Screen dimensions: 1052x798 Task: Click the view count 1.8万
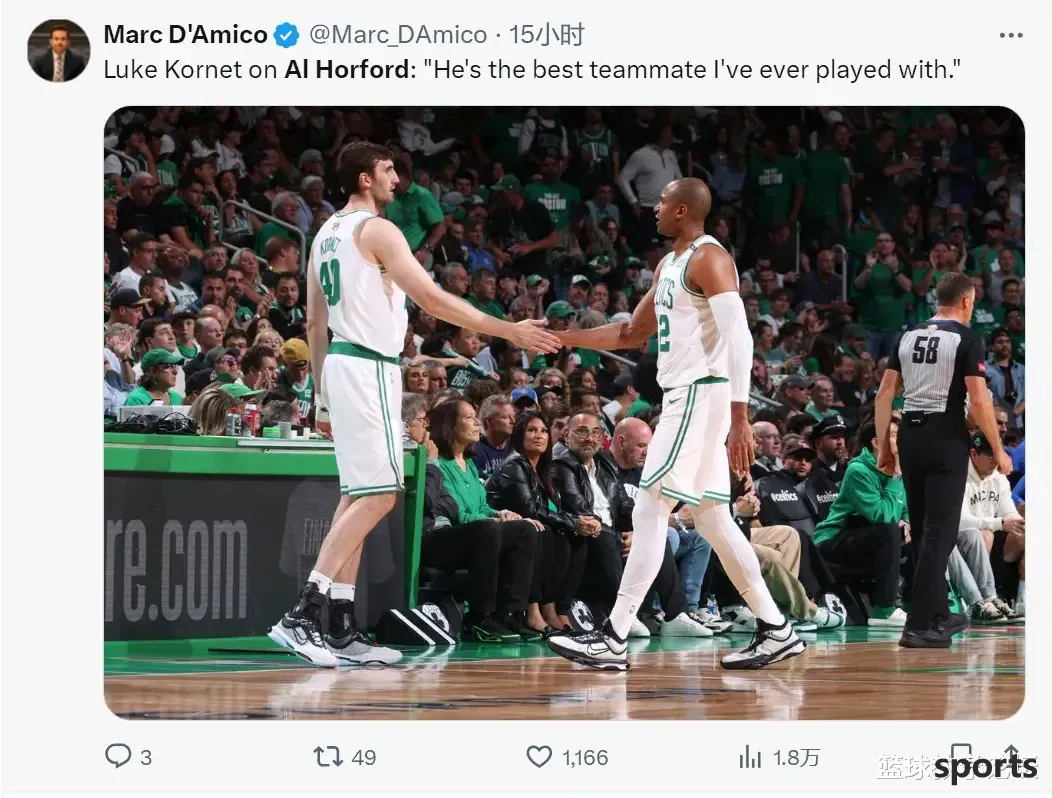pos(796,758)
